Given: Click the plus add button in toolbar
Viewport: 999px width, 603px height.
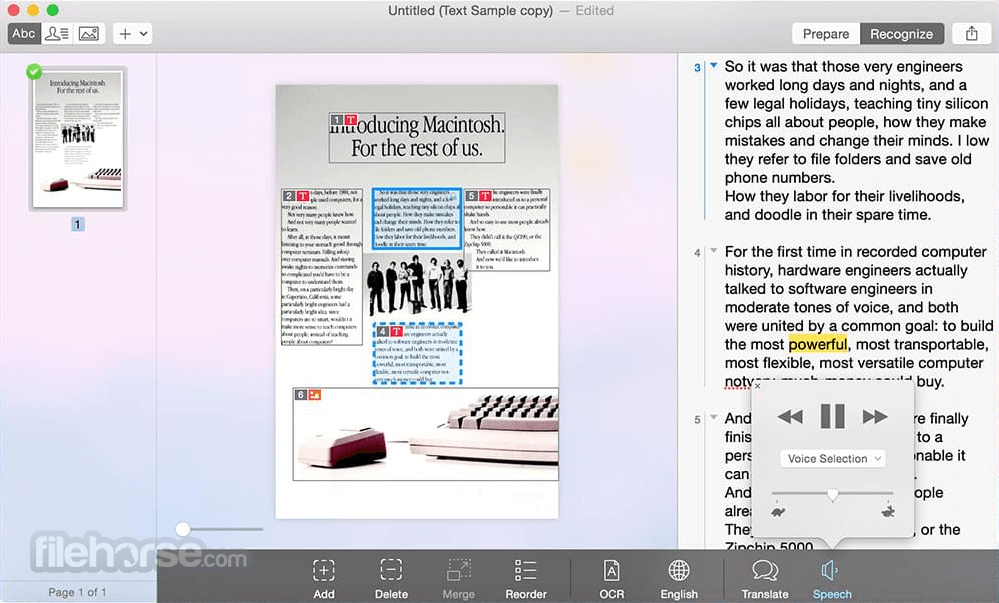Looking at the screenshot, I should (x=126, y=34).
